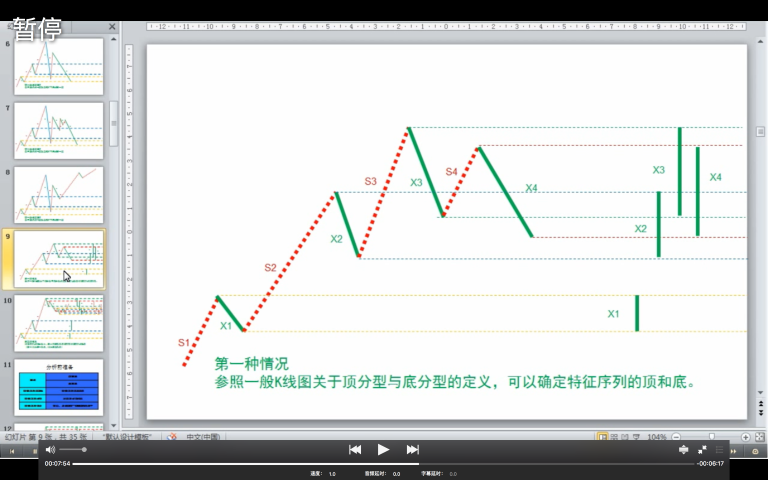
Task: Switch to PowerPoint normal view icon
Action: [602, 437]
